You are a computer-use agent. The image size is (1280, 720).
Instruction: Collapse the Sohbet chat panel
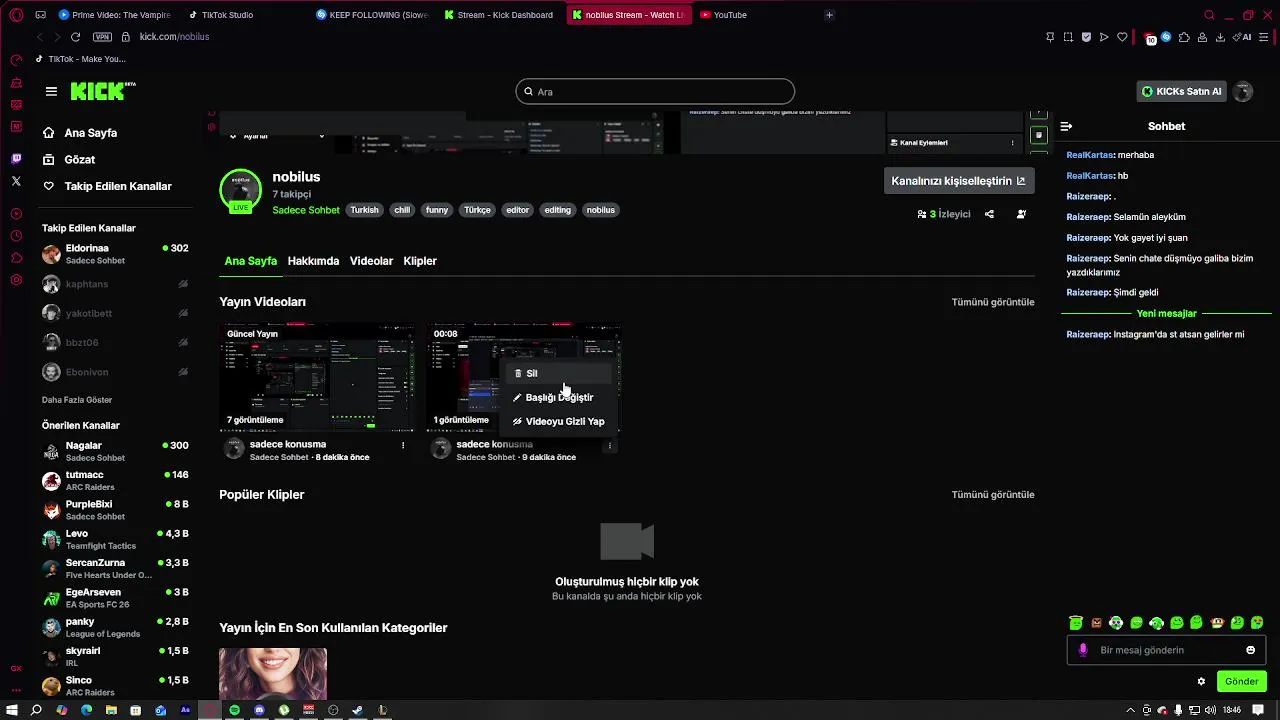pyautogui.click(x=1066, y=126)
